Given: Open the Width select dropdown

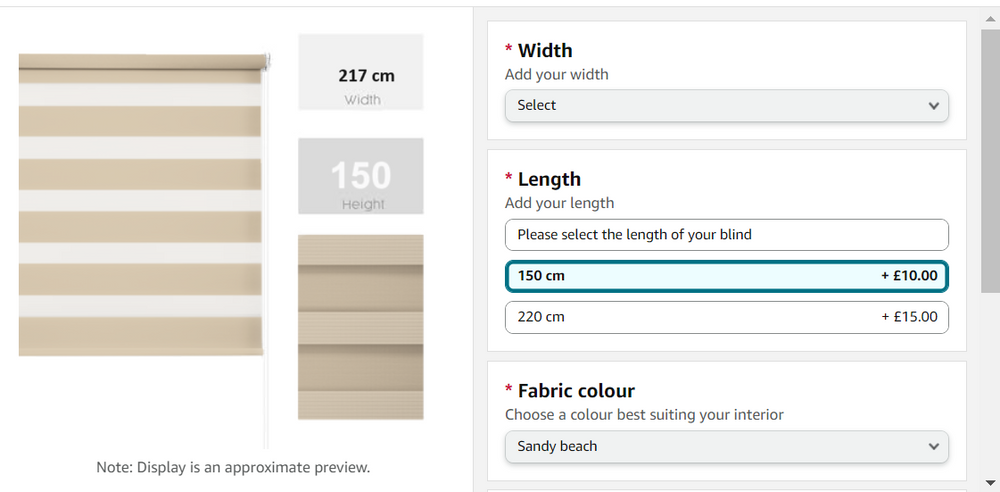Looking at the screenshot, I should pos(726,105).
